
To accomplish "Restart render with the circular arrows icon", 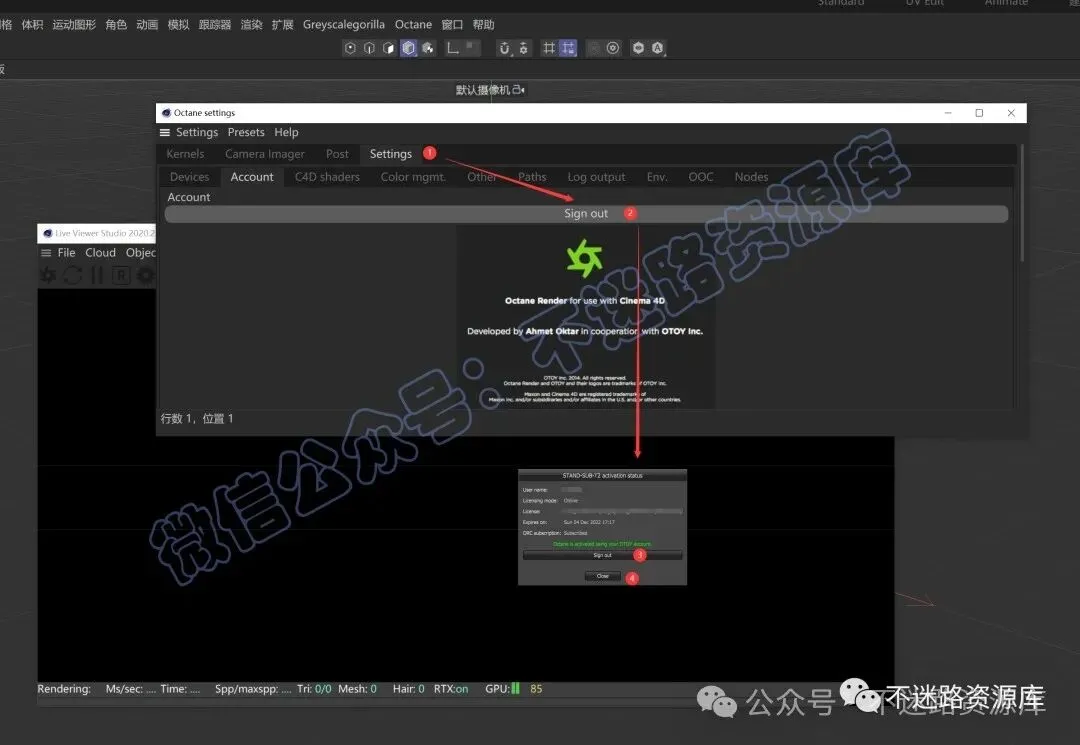I will (72, 275).
